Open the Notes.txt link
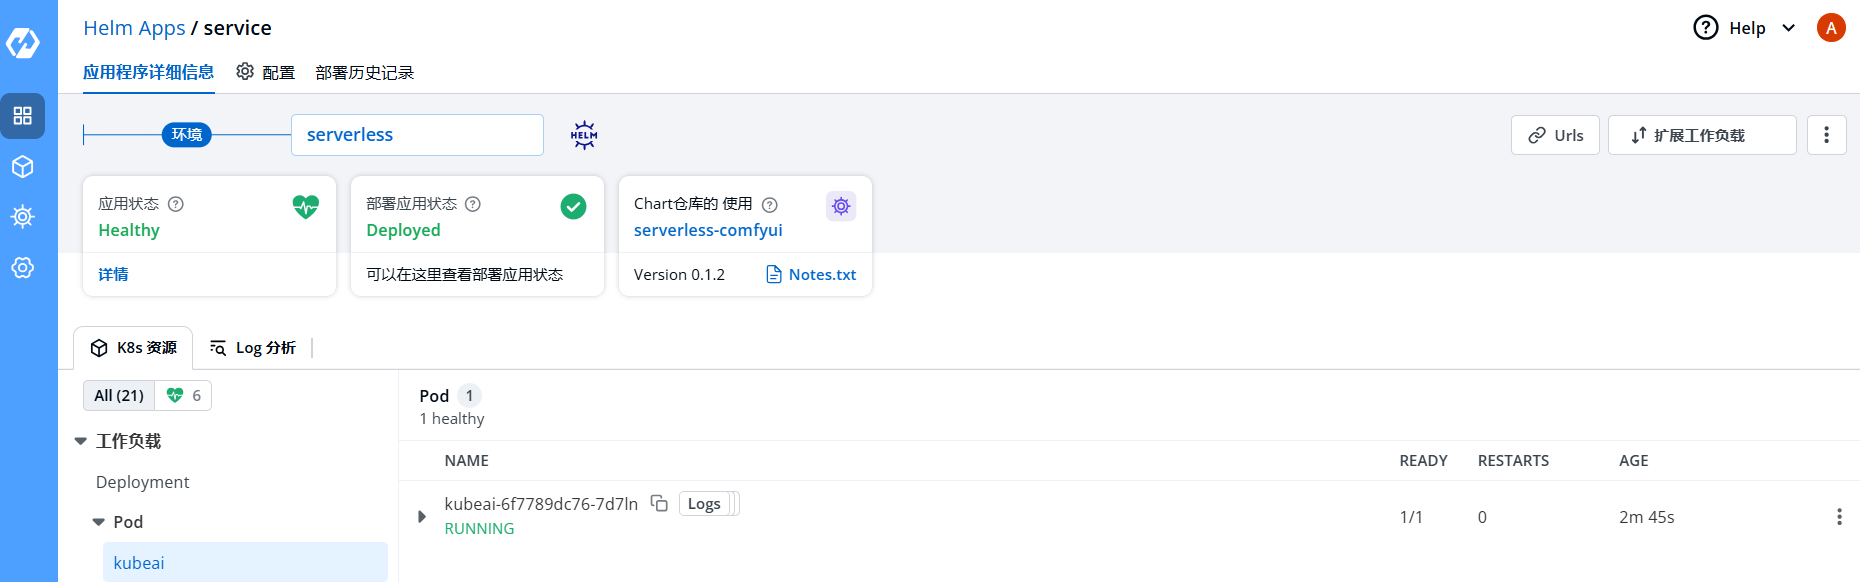This screenshot has height=582, width=1860. tap(811, 274)
